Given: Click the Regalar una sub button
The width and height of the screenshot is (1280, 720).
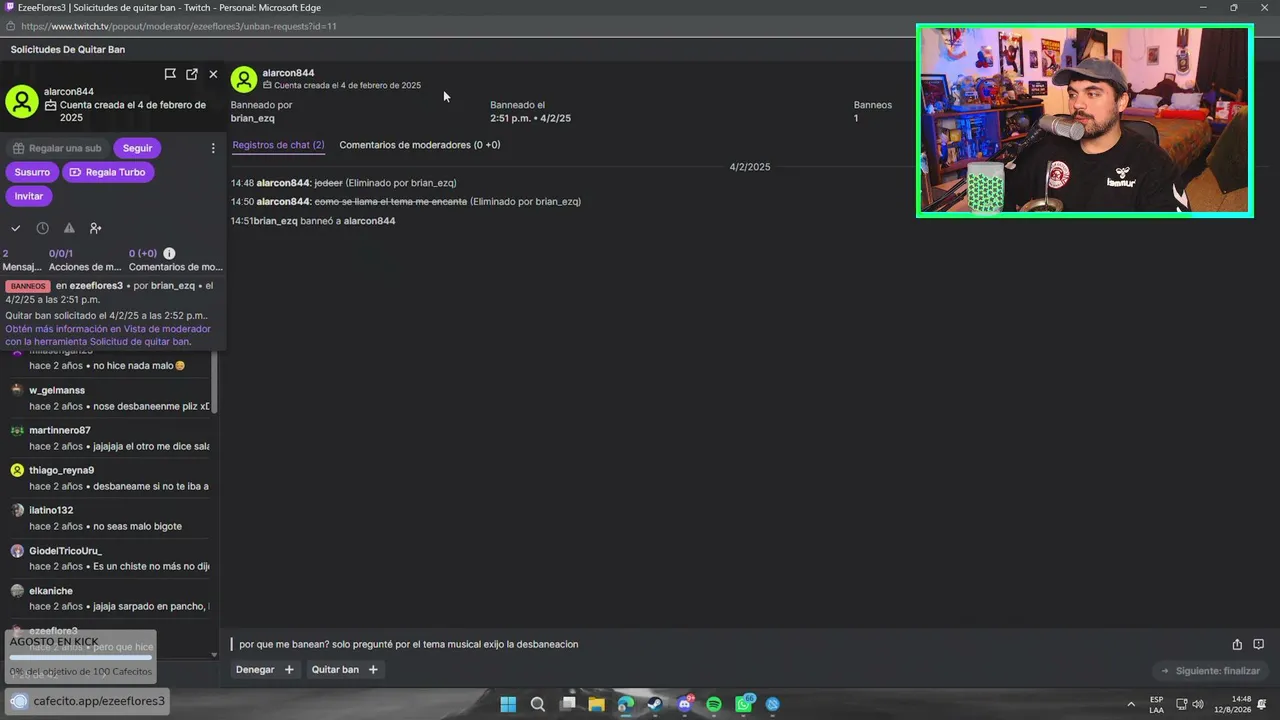Looking at the screenshot, I should (57, 148).
